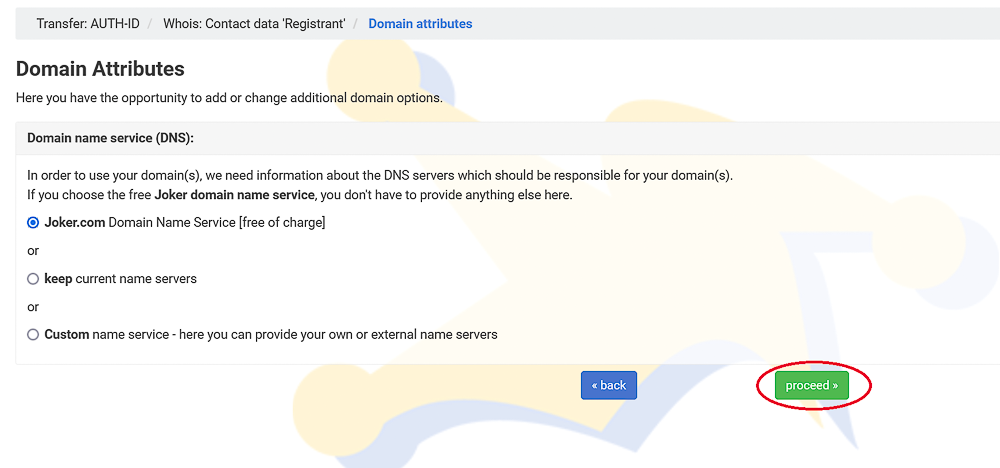Click the bold 'Joker domain name service' text
This screenshot has height=468, width=1000.
[235, 195]
